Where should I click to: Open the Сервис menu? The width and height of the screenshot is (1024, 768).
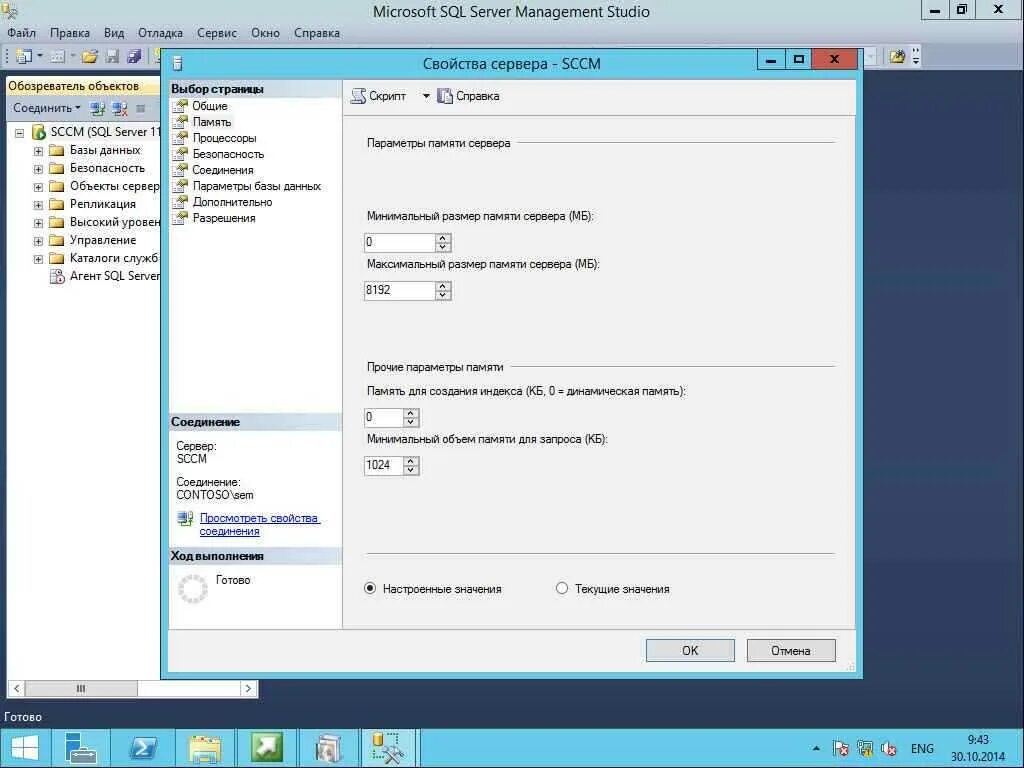coord(217,33)
